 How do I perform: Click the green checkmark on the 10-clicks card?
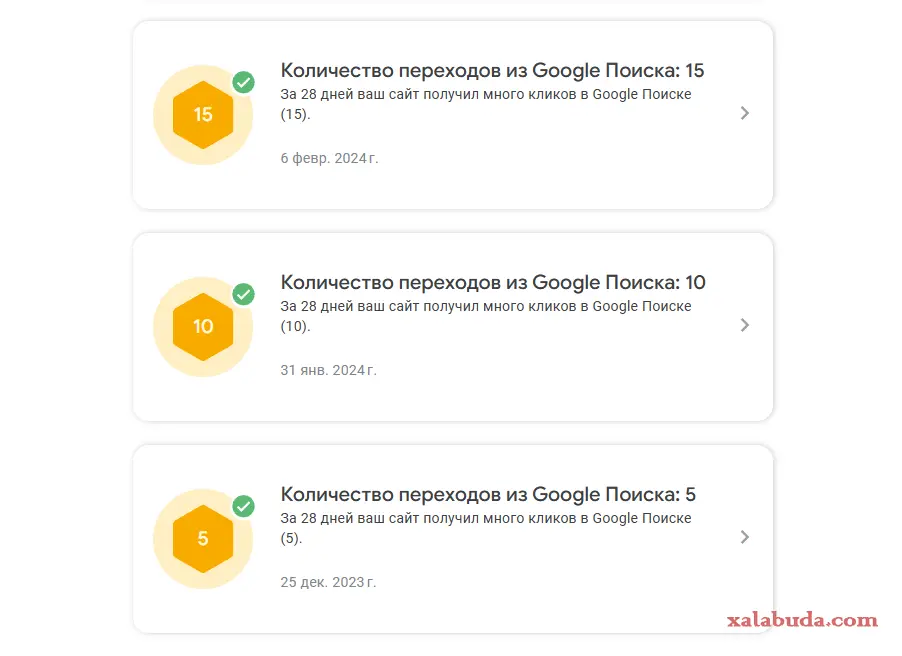[243, 295]
